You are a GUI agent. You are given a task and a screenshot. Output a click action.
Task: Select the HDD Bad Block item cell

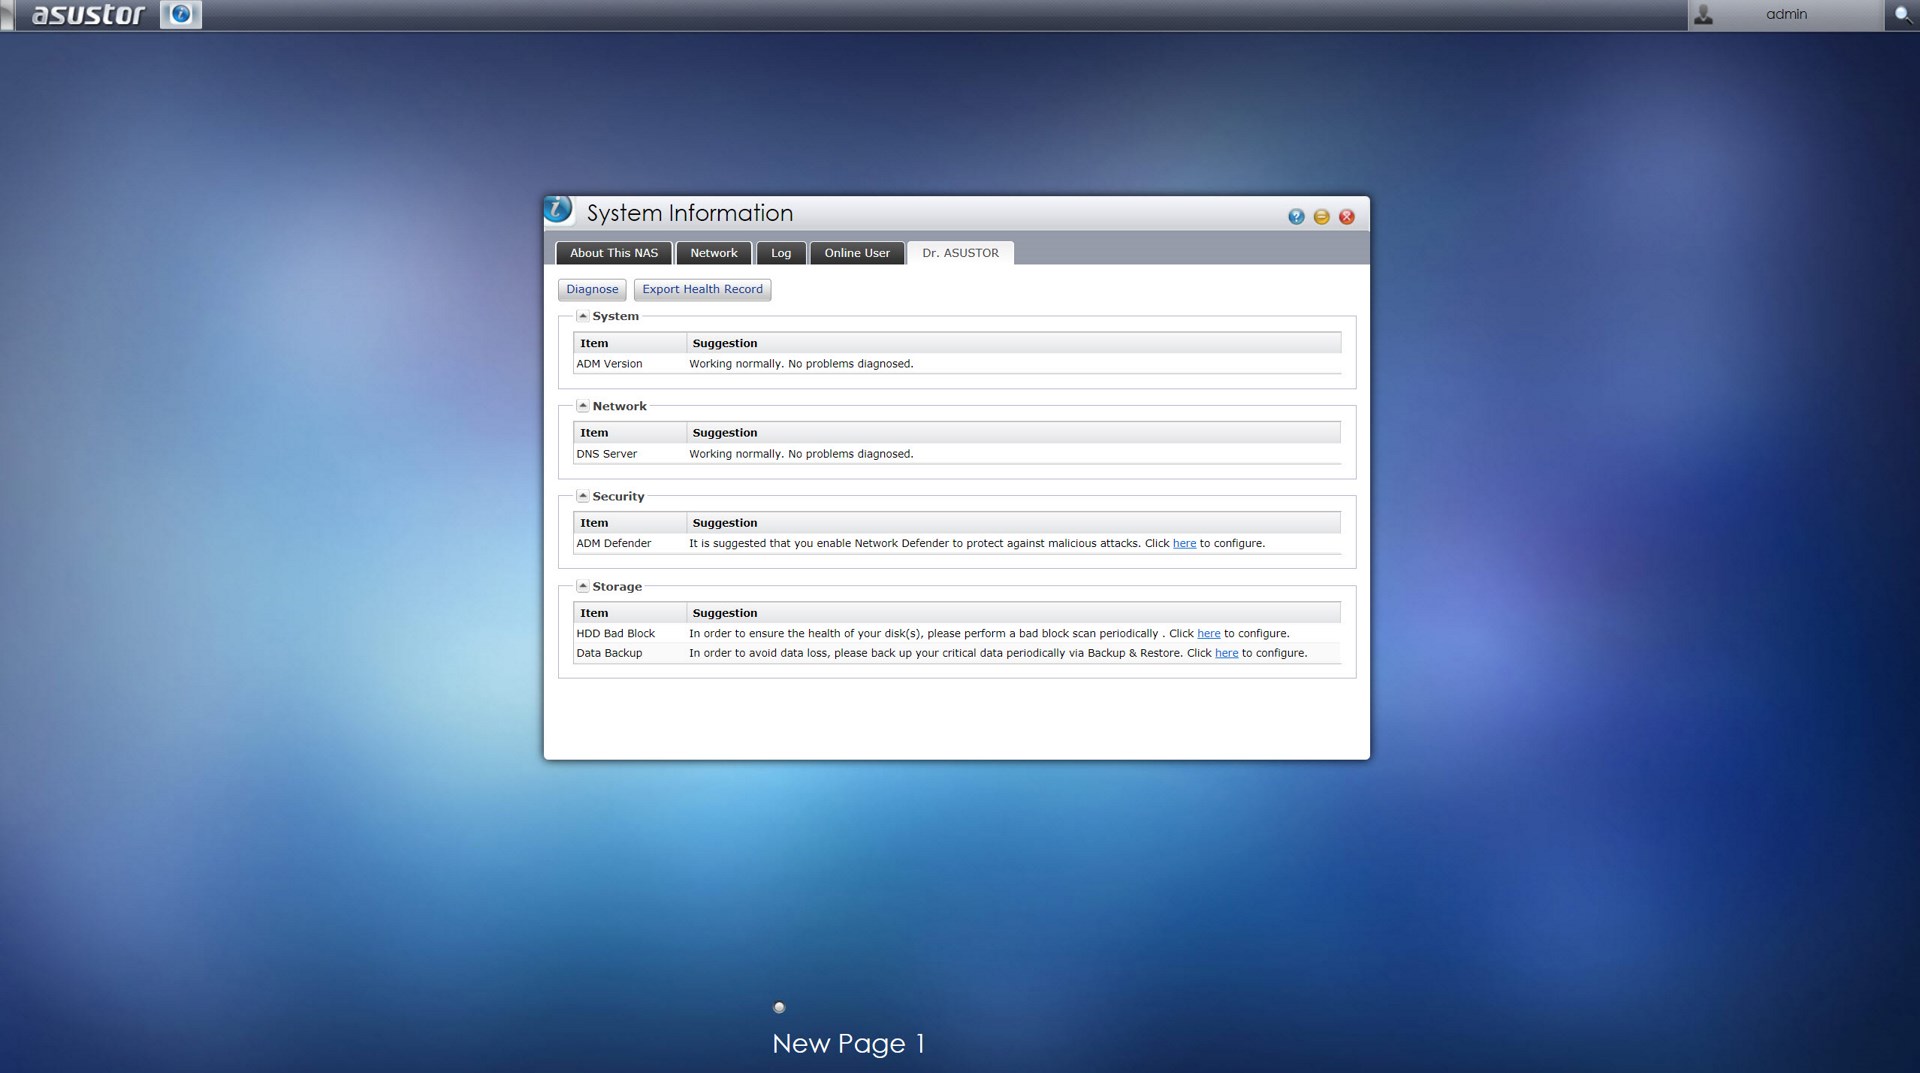pos(630,634)
